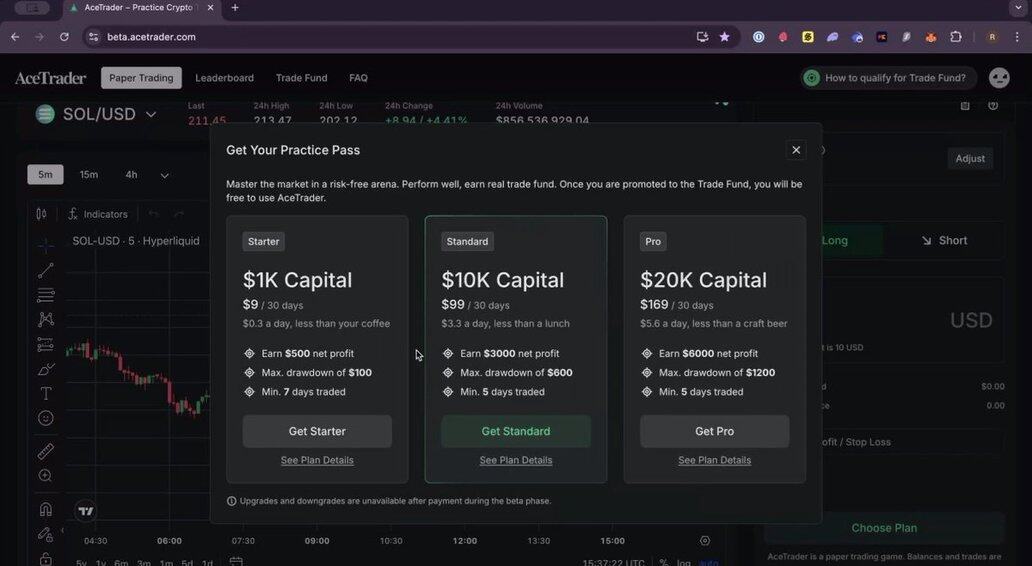The width and height of the screenshot is (1032, 566).
Task: Select the 5m timeframe
Action: pos(45,174)
